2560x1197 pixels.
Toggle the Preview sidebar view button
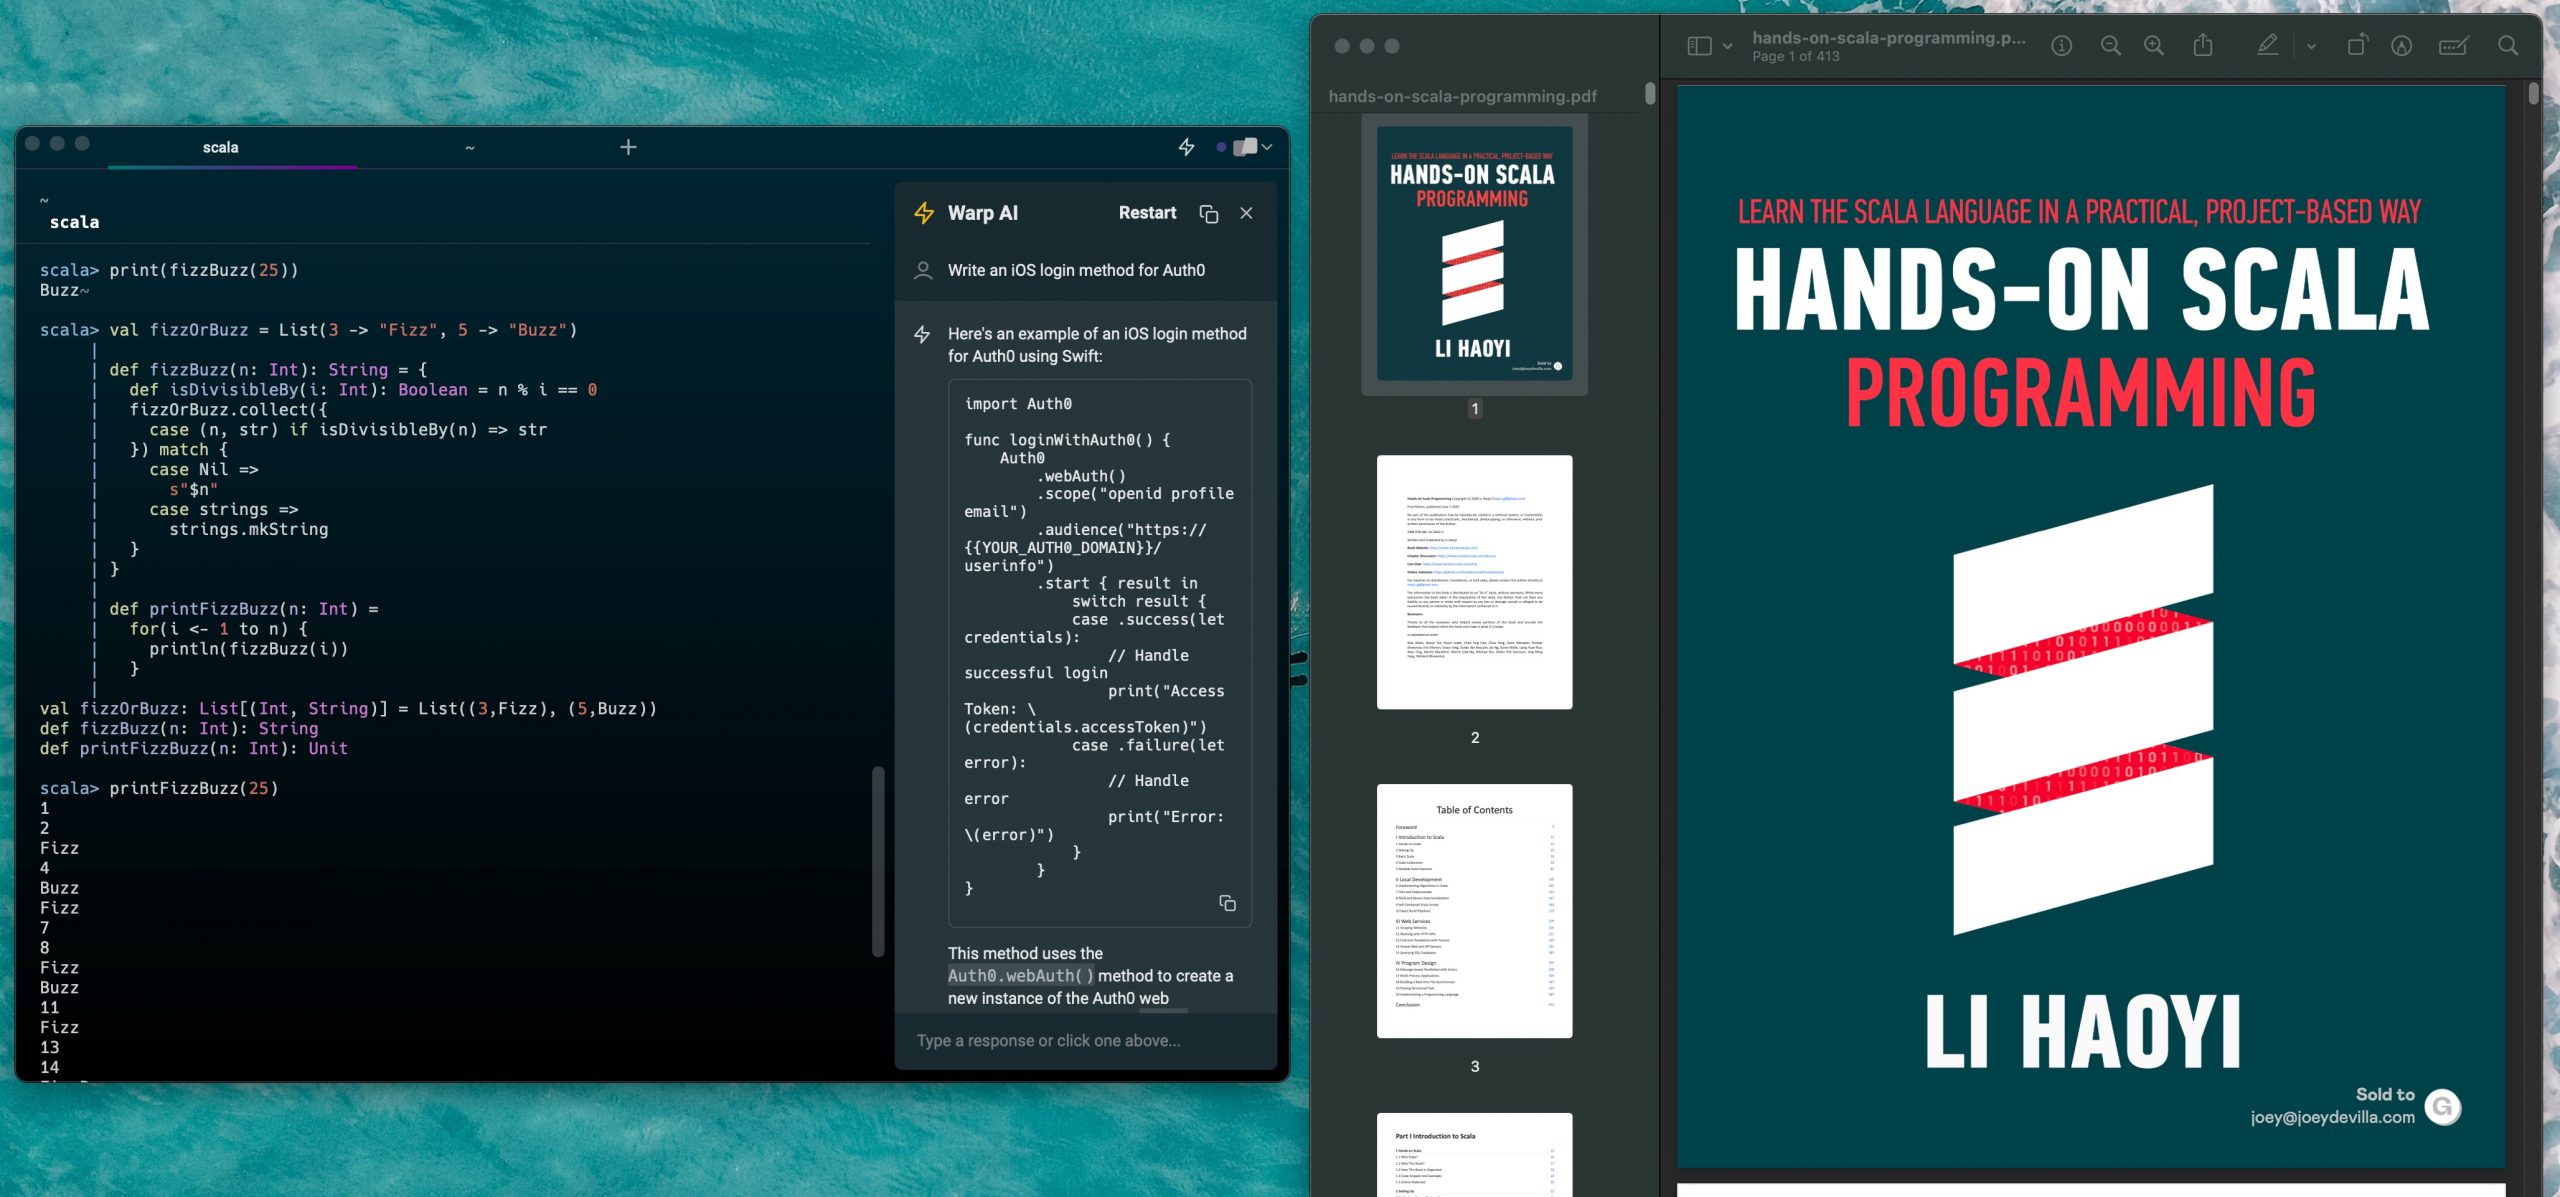pyautogui.click(x=1699, y=46)
